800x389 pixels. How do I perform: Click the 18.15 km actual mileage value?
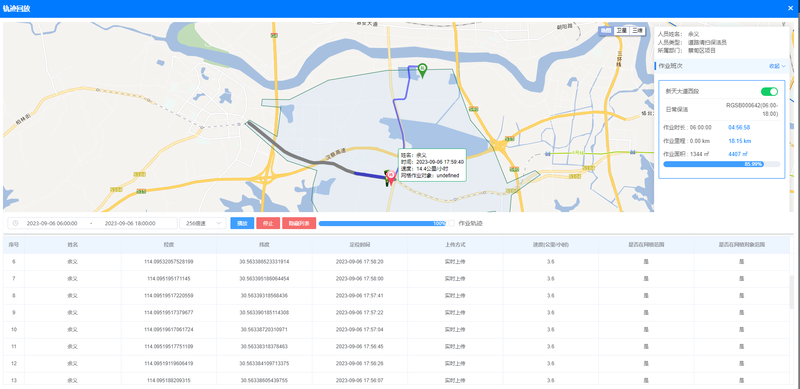point(739,141)
